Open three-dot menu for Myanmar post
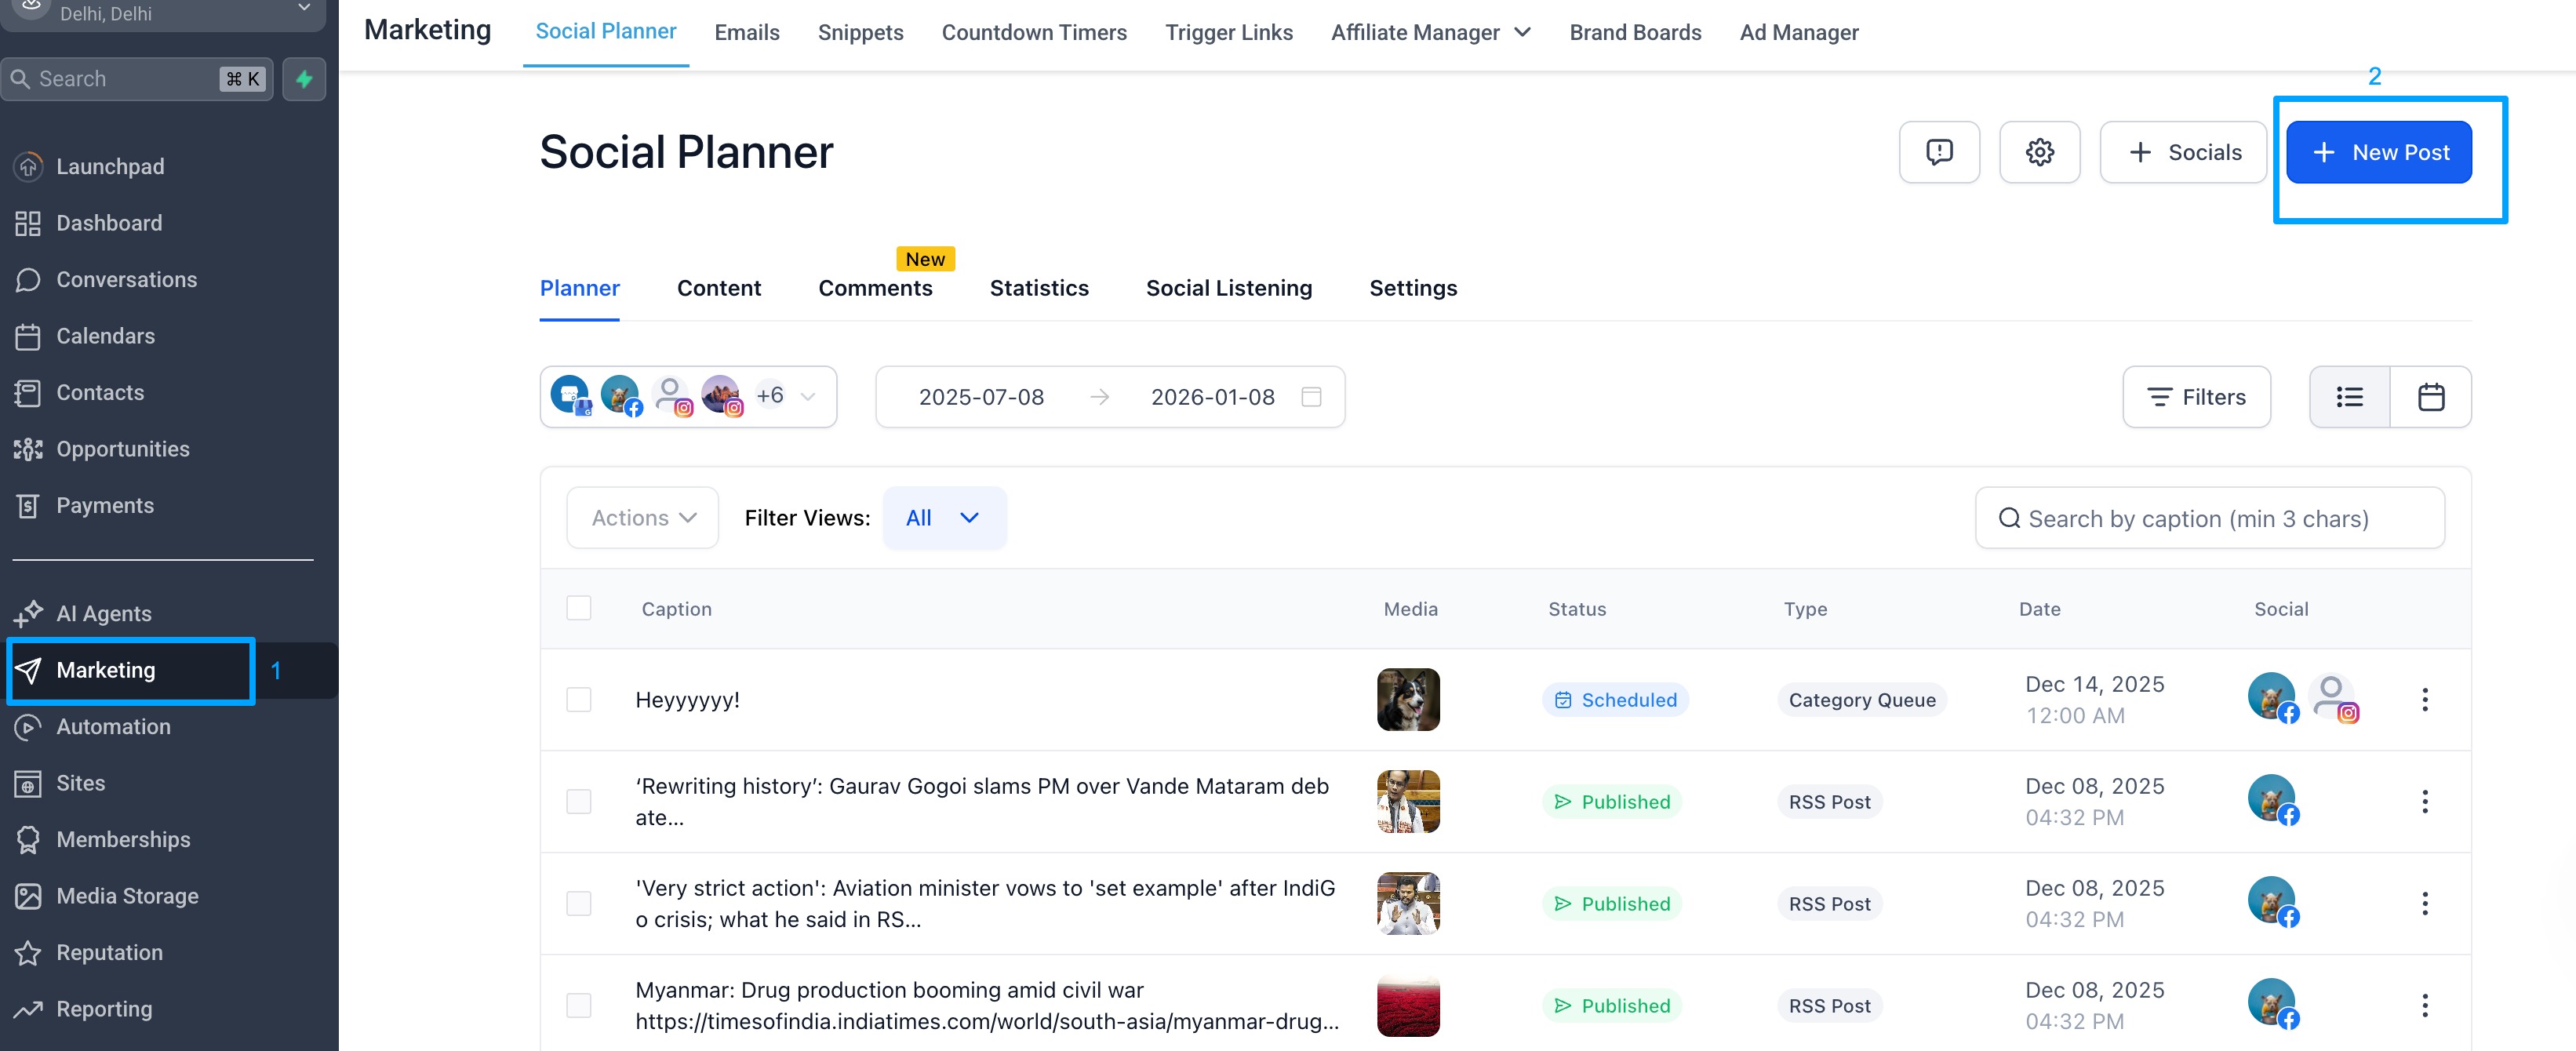This screenshot has height=1051, width=2576. [x=2425, y=1005]
